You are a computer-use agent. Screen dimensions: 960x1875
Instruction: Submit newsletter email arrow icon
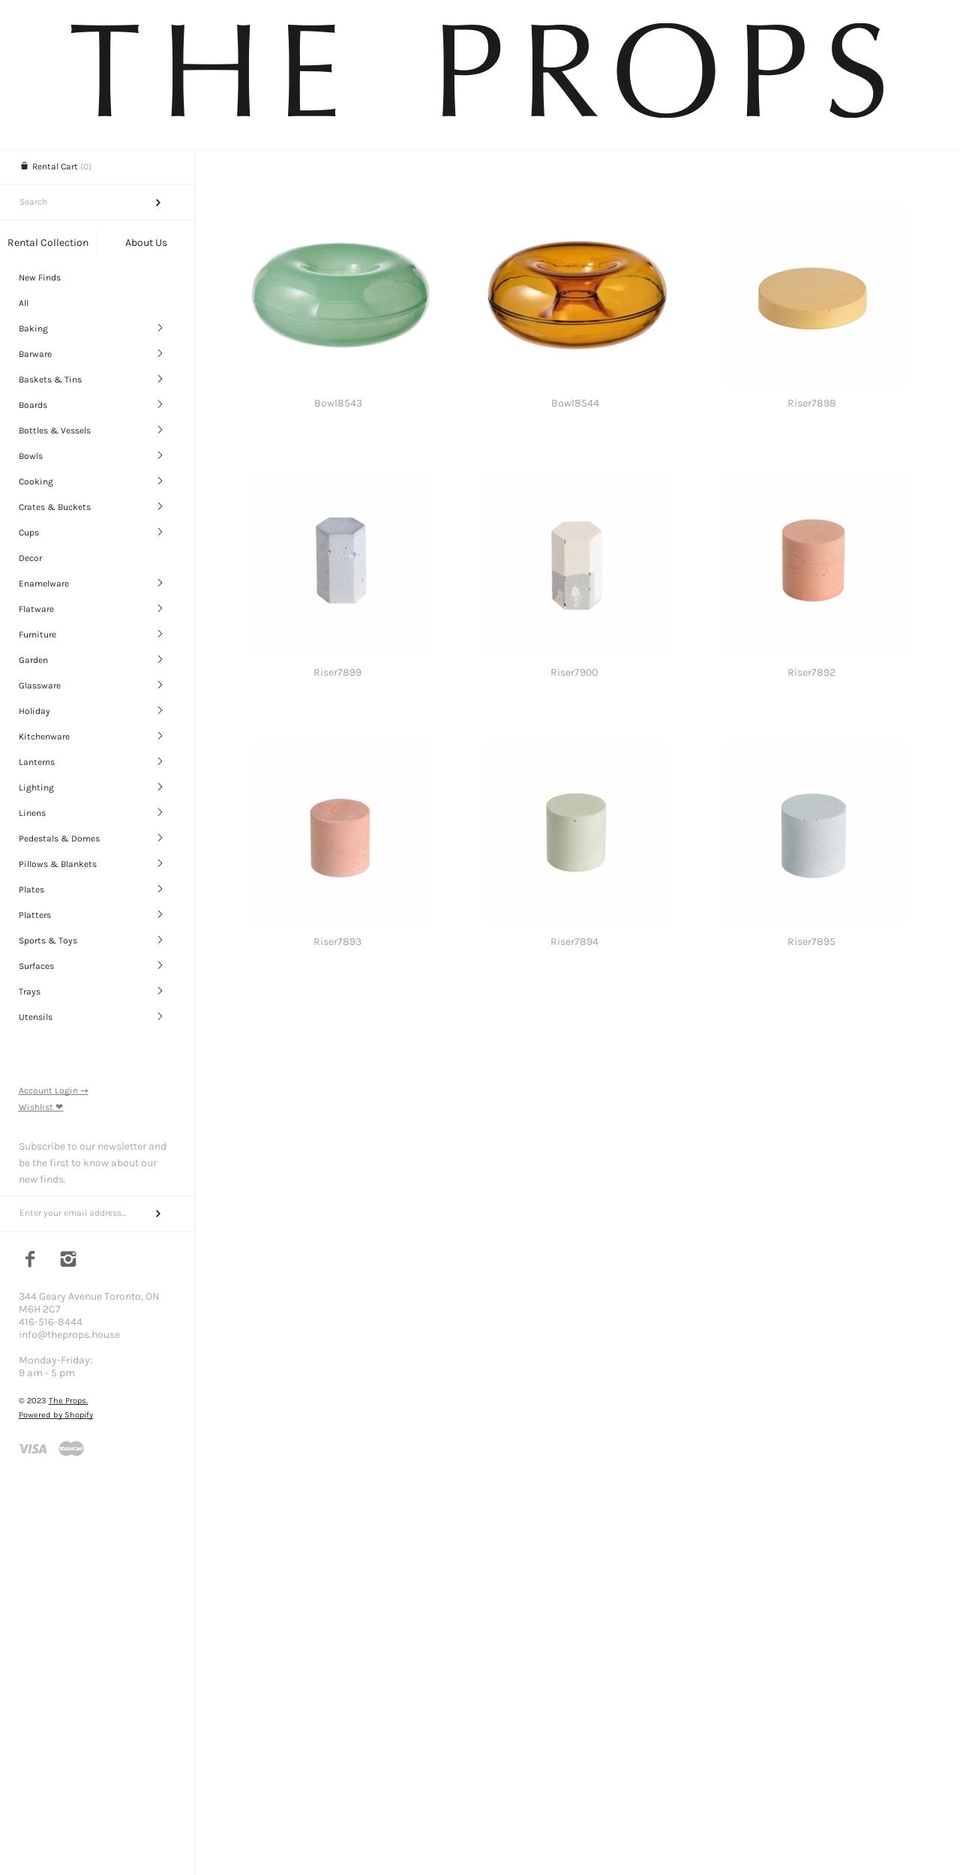click(158, 1214)
